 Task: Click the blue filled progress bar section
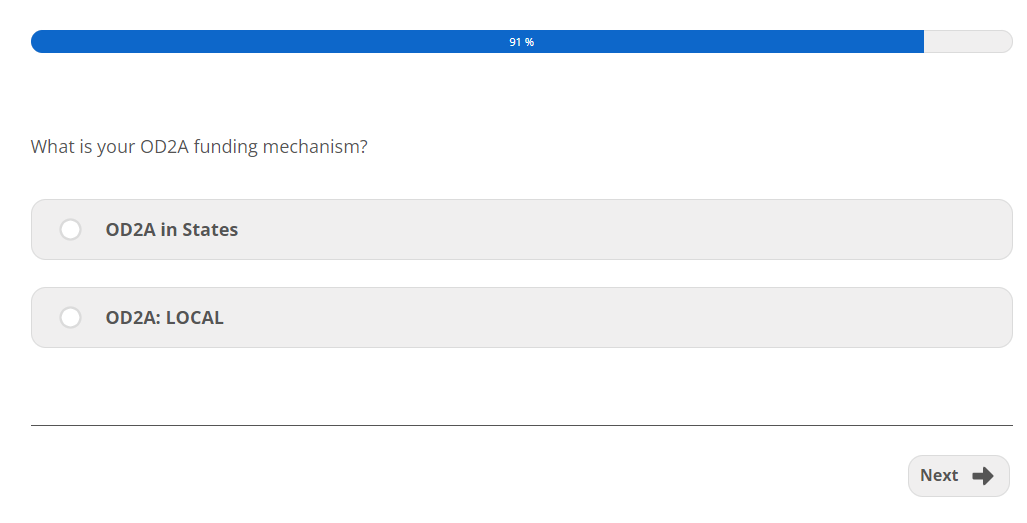pos(300,42)
